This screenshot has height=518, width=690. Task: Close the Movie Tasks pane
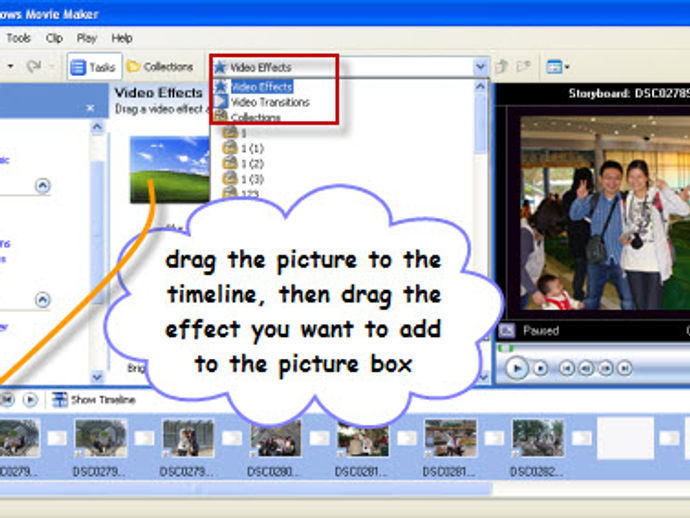point(90,107)
